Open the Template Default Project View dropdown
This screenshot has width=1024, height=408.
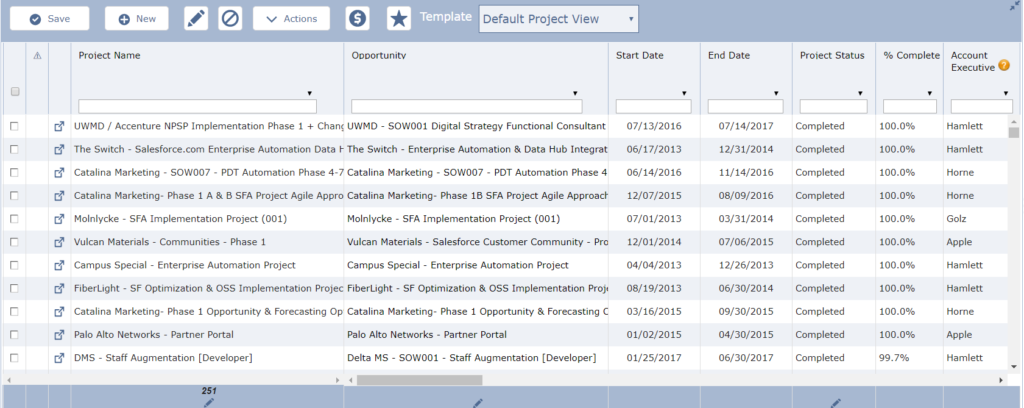(x=558, y=19)
